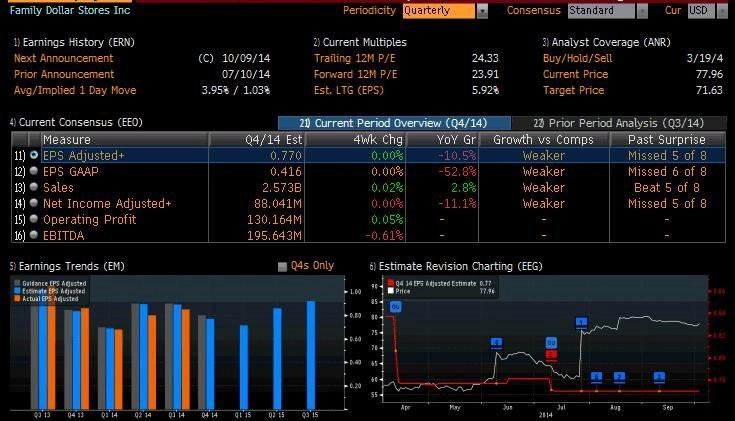Click the blue OU marker in late June

pos(551,343)
